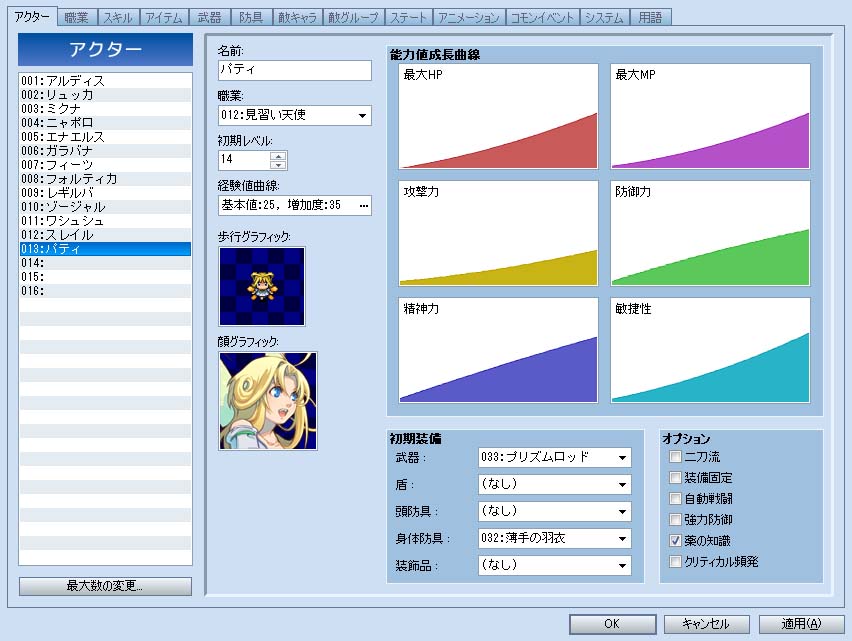Click the face graphic portrait image
Image resolution: width=852 pixels, height=641 pixels.
[267, 400]
